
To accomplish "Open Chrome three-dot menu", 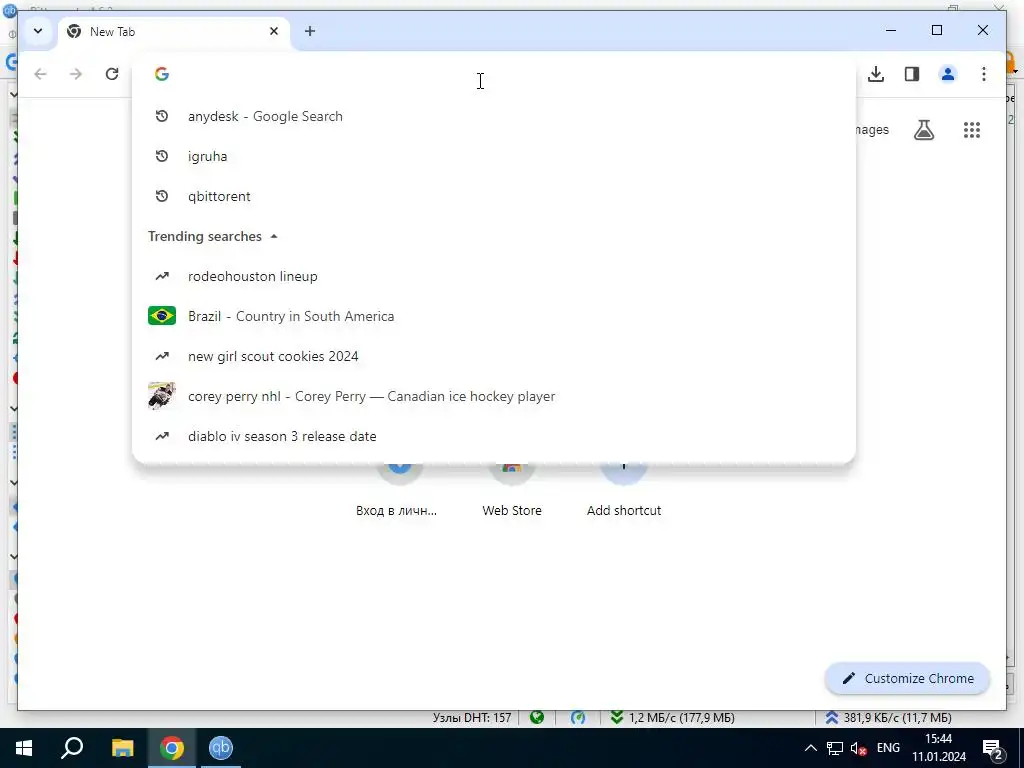I will pyautogui.click(x=984, y=74).
